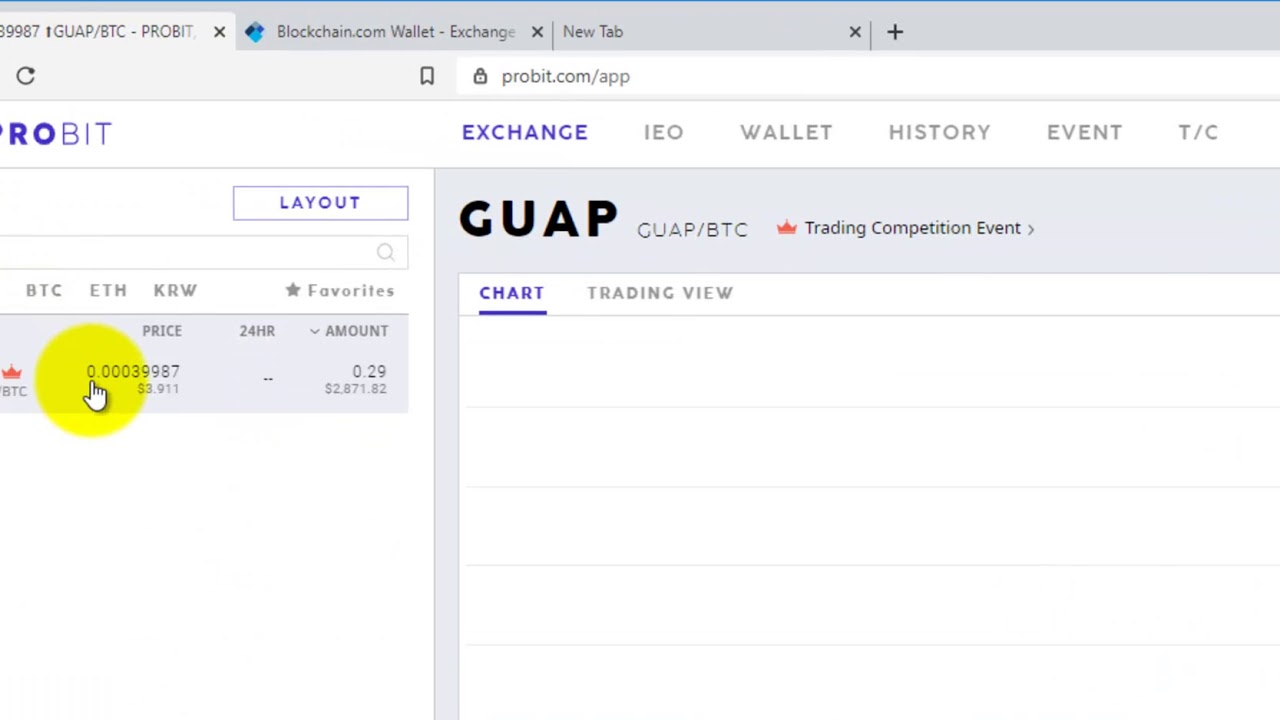Close the New Tab tab
This screenshot has height=720, width=1280.
point(855,32)
